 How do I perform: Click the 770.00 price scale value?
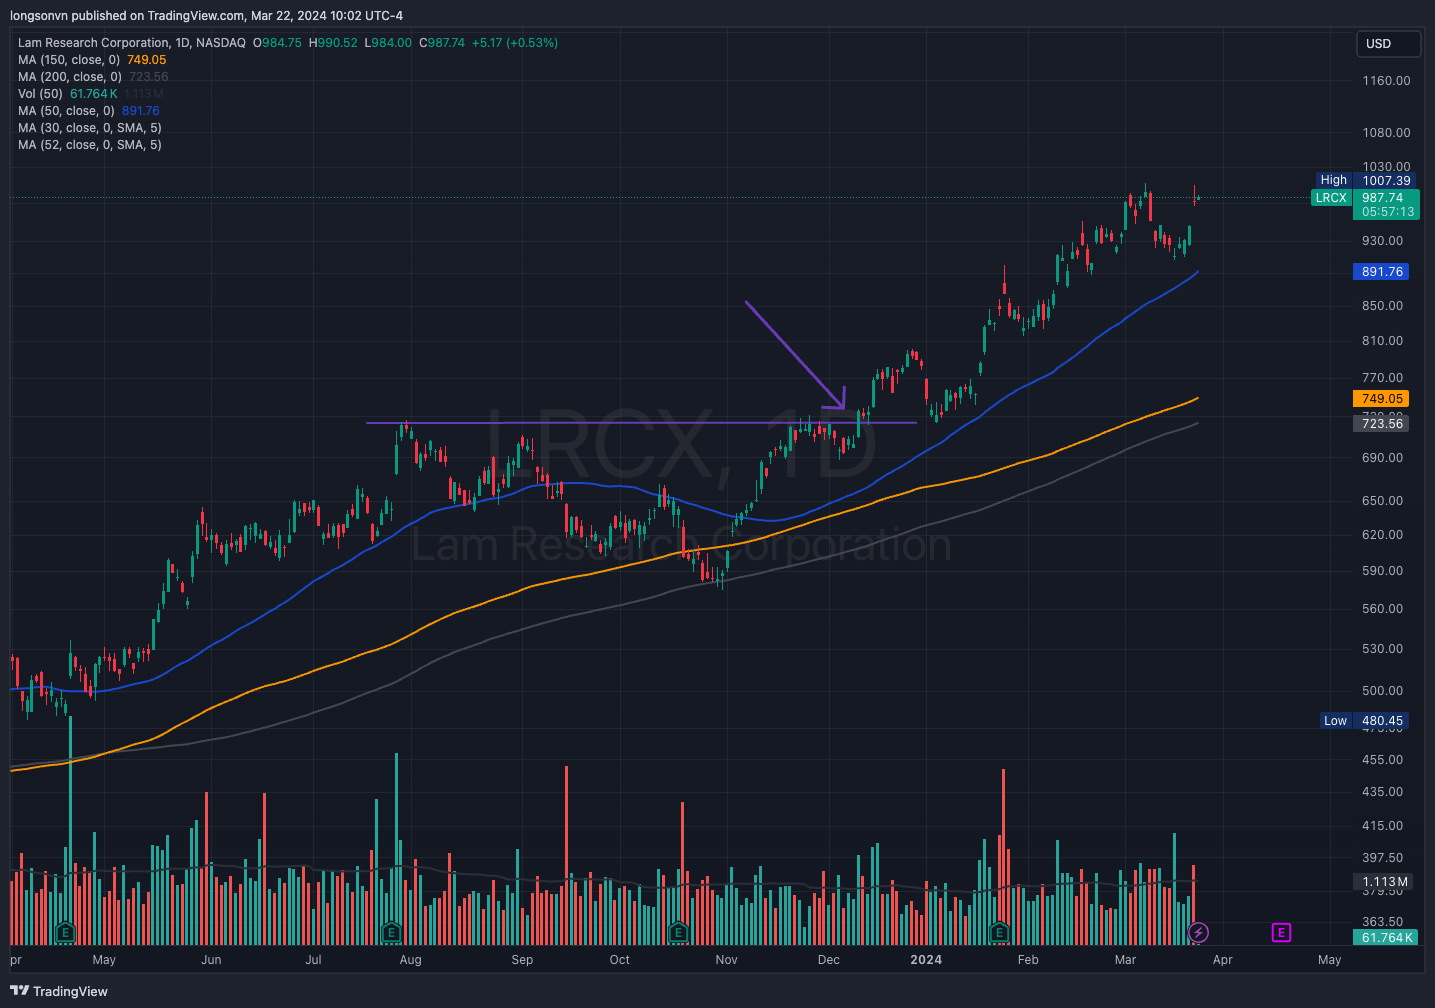tap(1382, 378)
